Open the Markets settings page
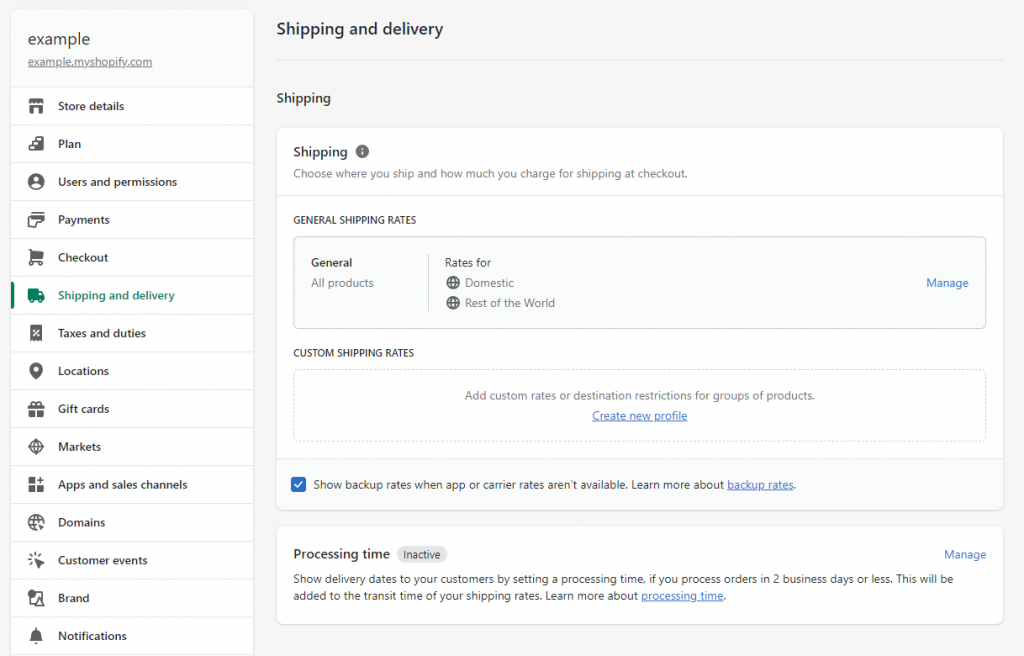The width and height of the screenshot is (1024, 656). point(79,447)
